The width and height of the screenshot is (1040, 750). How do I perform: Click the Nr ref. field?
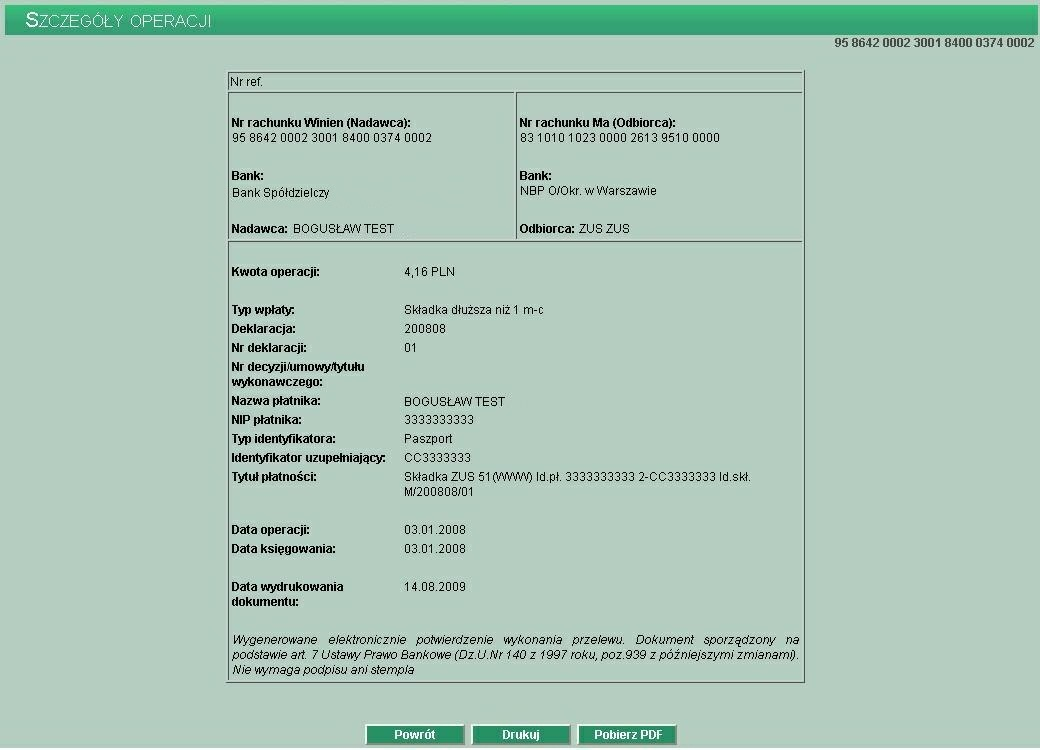click(515, 82)
